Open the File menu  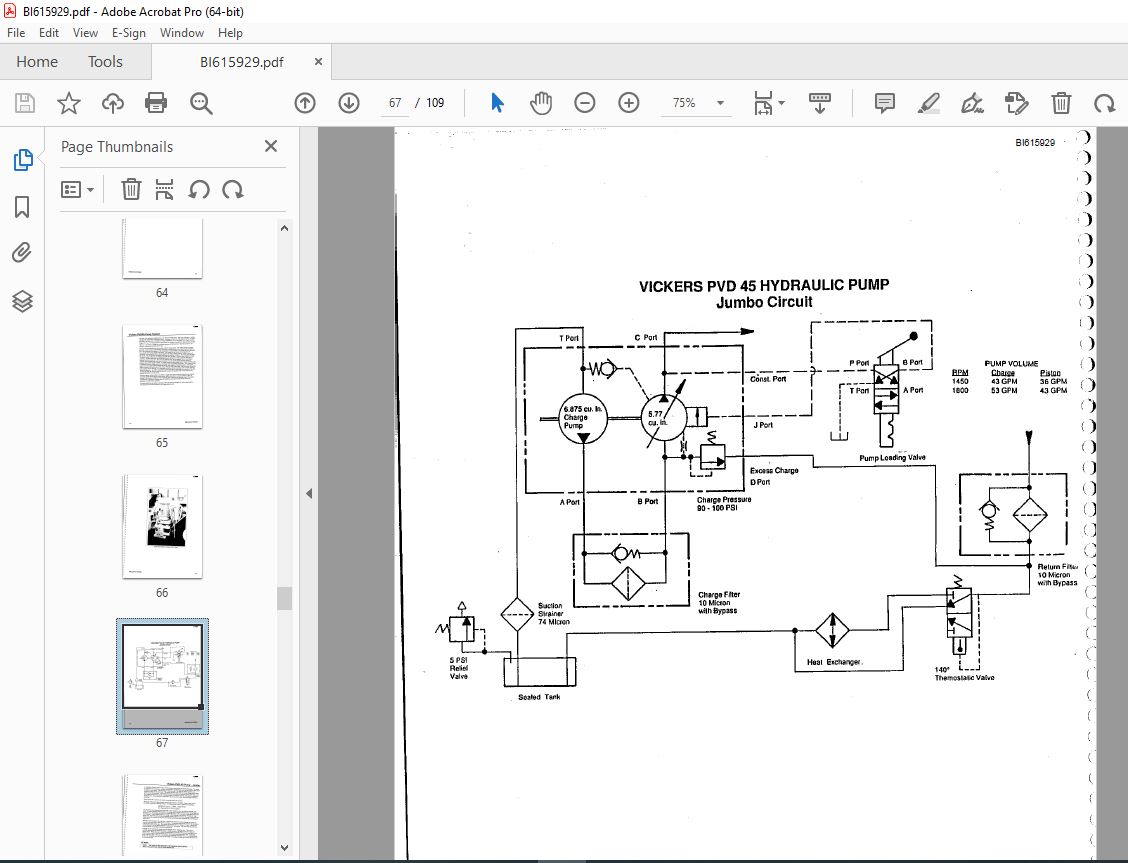tap(16, 32)
